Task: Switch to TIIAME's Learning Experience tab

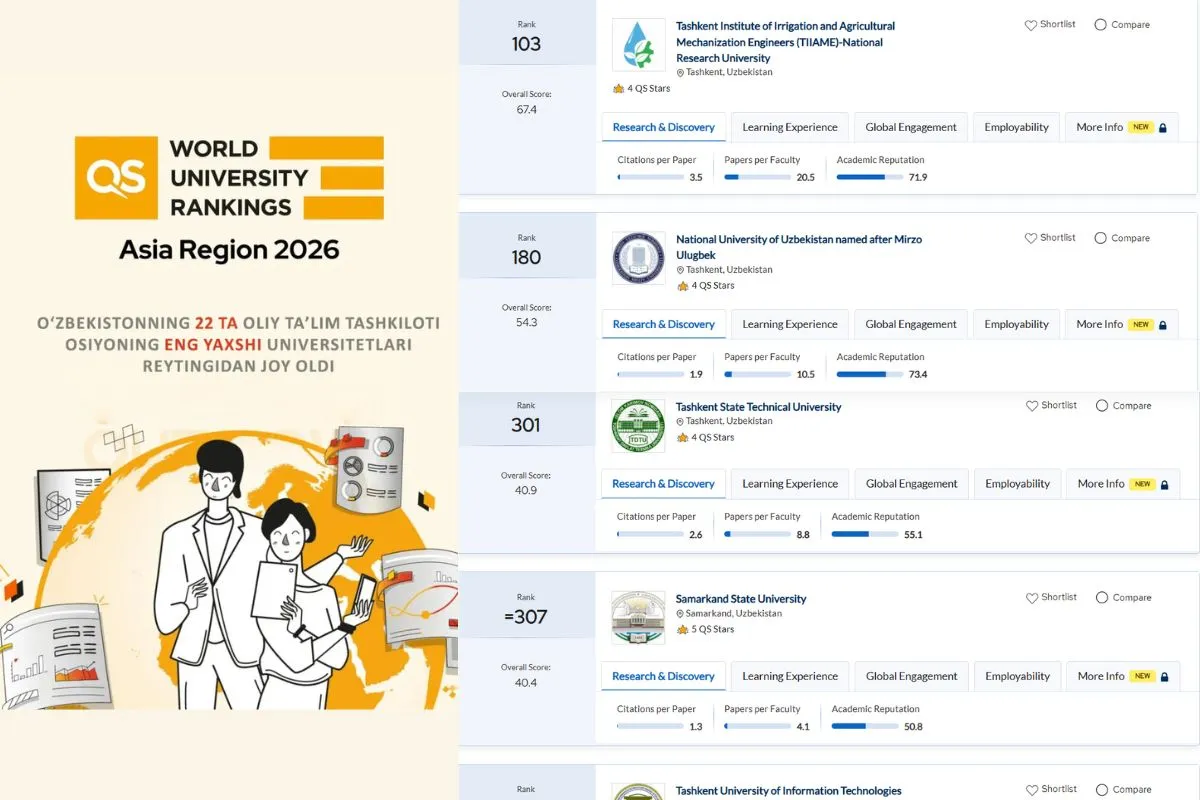Action: (x=790, y=127)
